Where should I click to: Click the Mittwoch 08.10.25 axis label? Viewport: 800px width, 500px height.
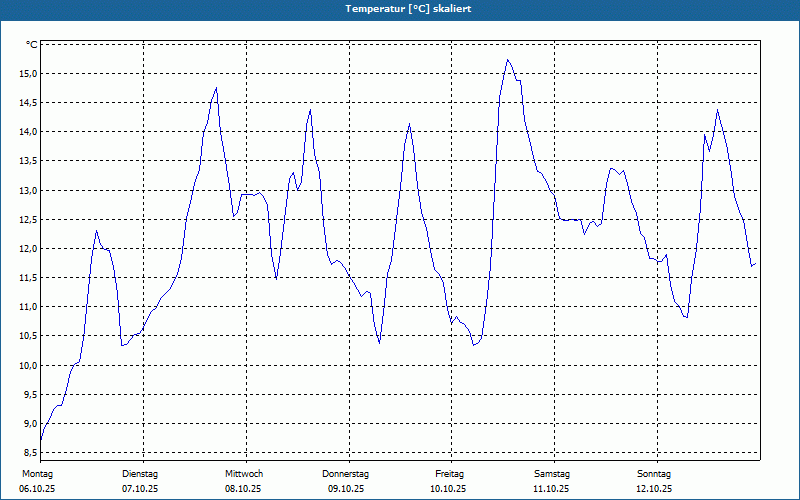[243, 481]
